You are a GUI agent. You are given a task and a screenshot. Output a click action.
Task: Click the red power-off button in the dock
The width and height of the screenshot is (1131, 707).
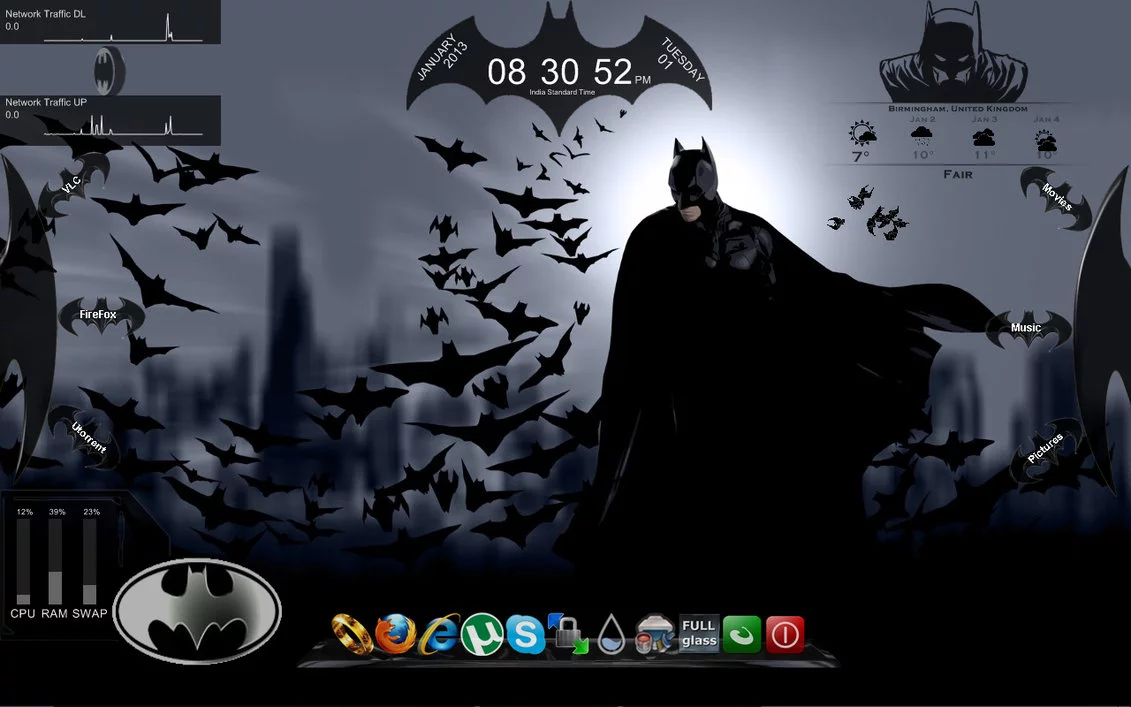click(785, 633)
